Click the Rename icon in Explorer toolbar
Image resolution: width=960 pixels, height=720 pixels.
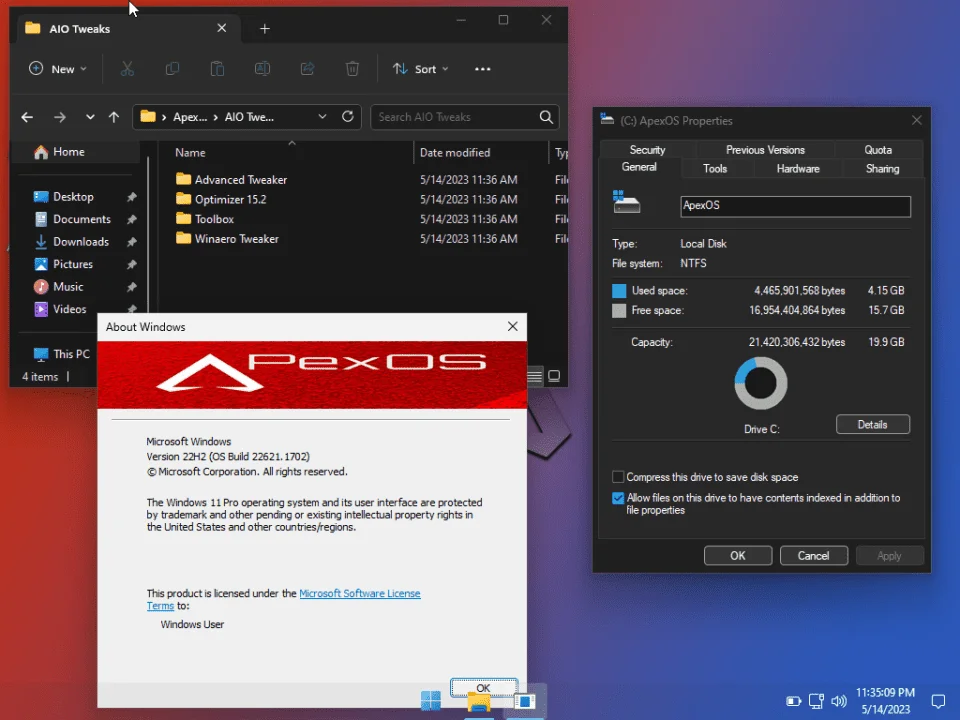pyautogui.click(x=262, y=69)
